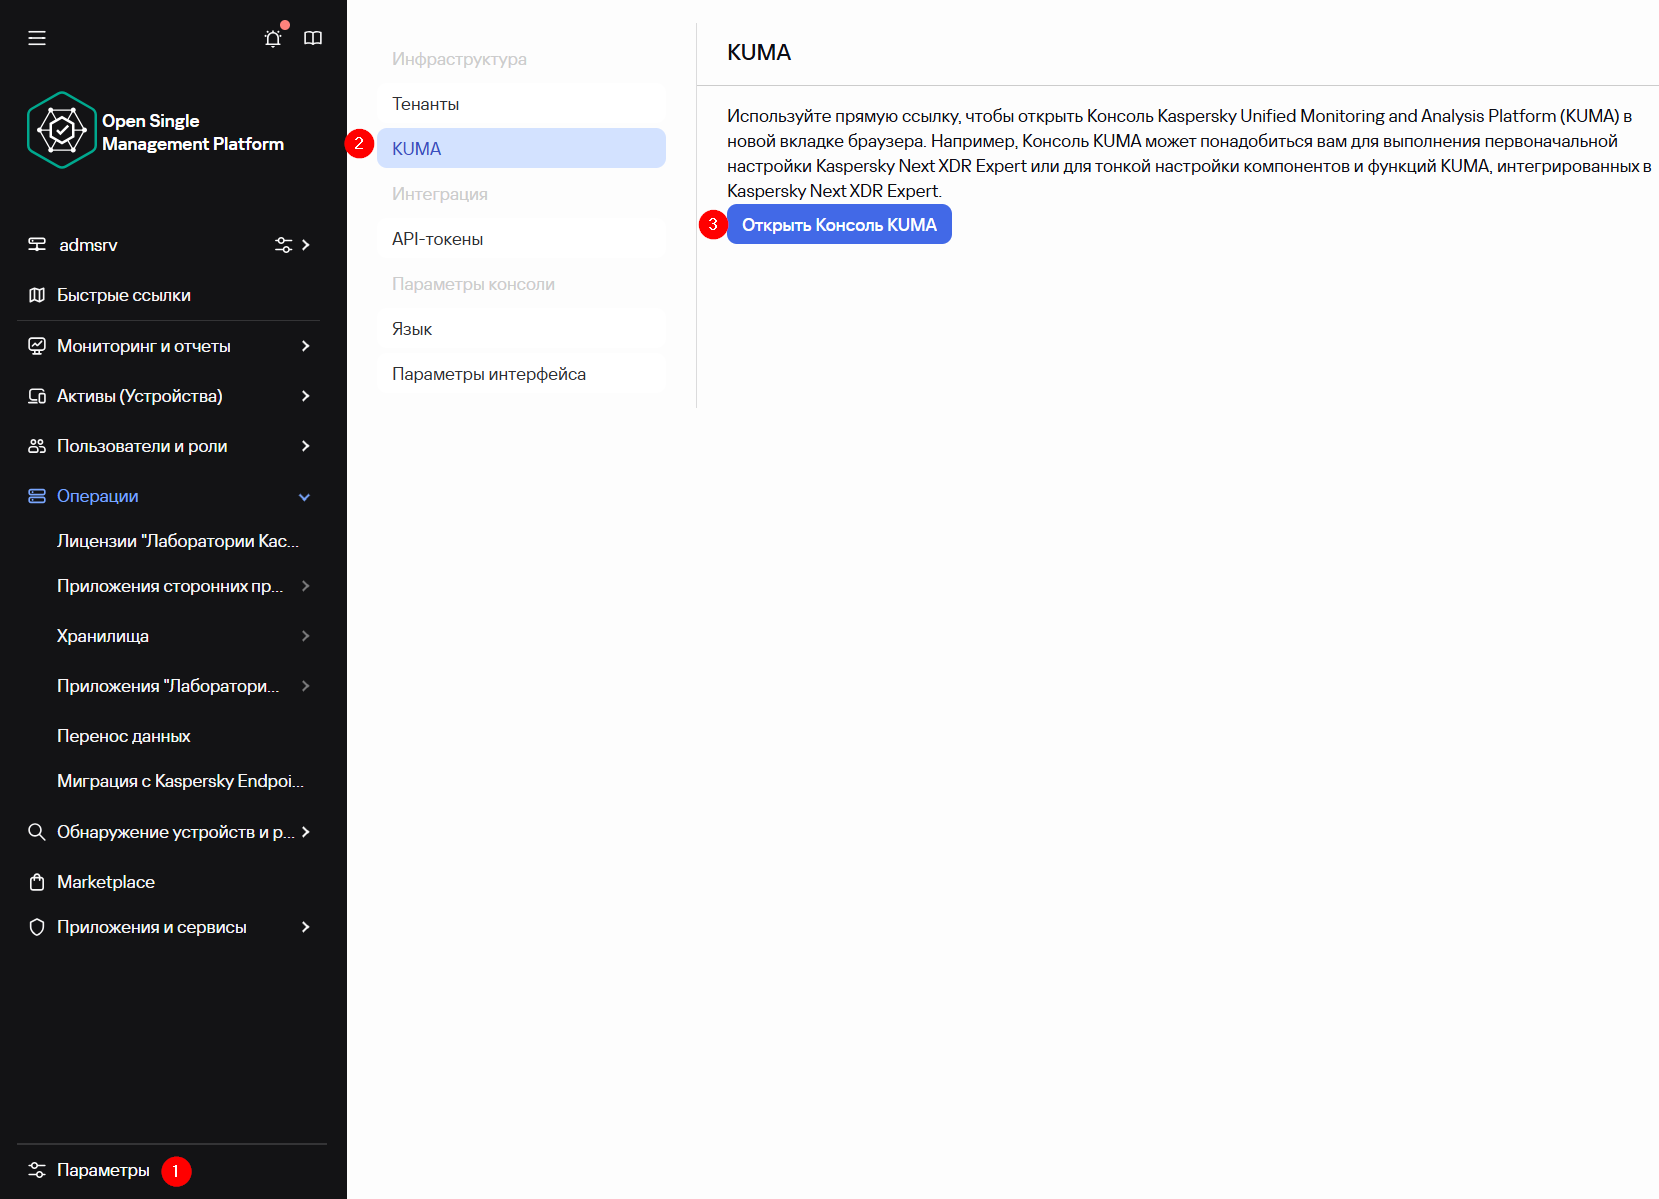Open the notifications bell icon
This screenshot has height=1199, width=1659.
[x=273, y=38]
